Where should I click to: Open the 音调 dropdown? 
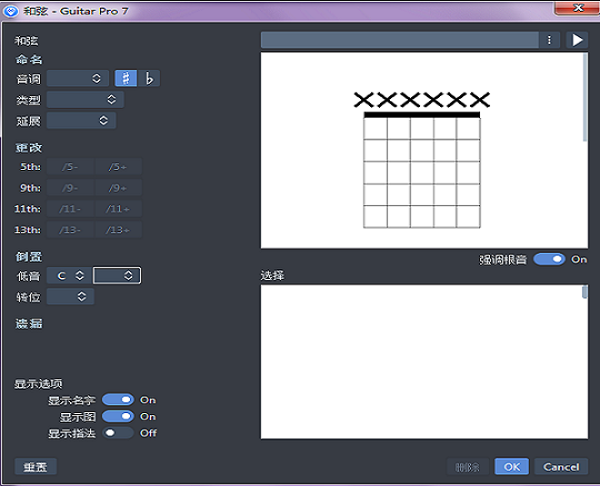coord(78,78)
